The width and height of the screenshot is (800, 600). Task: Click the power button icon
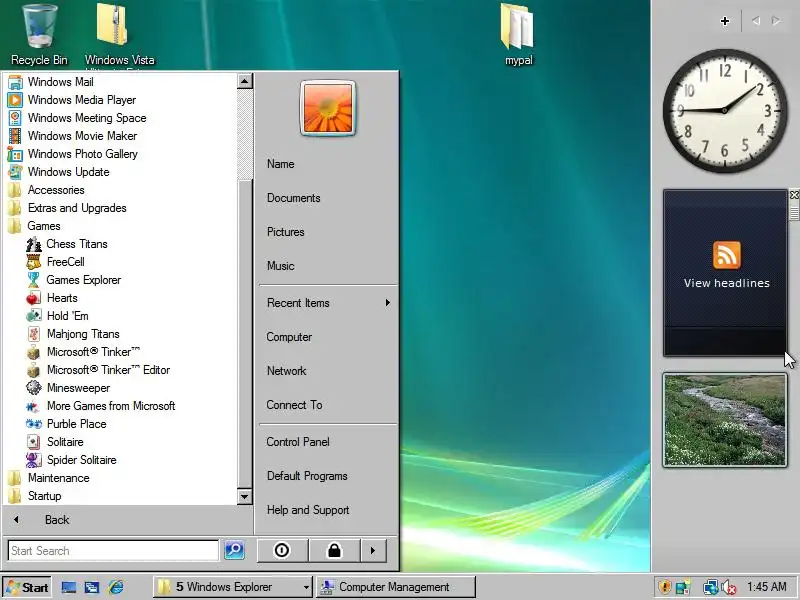(x=282, y=551)
